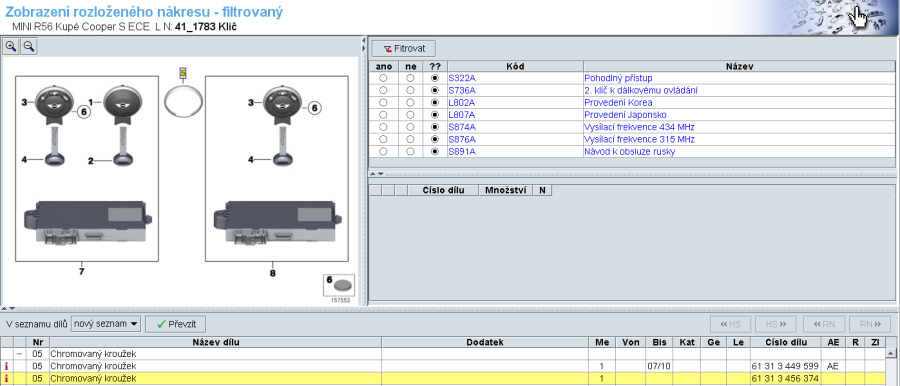Open the battery thumbnail labeled 6
This screenshot has height=386, width=900.
coord(339,285)
